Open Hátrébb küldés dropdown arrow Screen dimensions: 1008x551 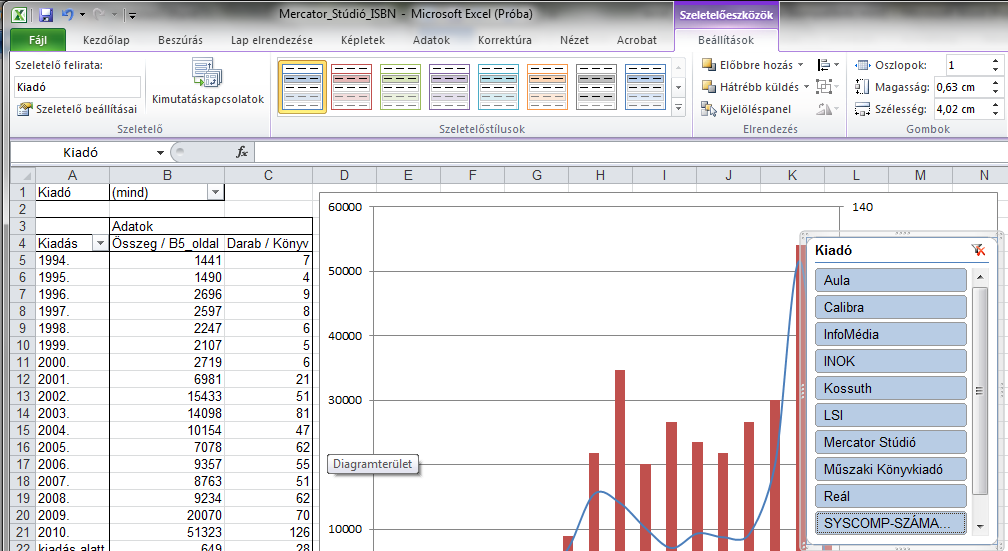point(806,87)
